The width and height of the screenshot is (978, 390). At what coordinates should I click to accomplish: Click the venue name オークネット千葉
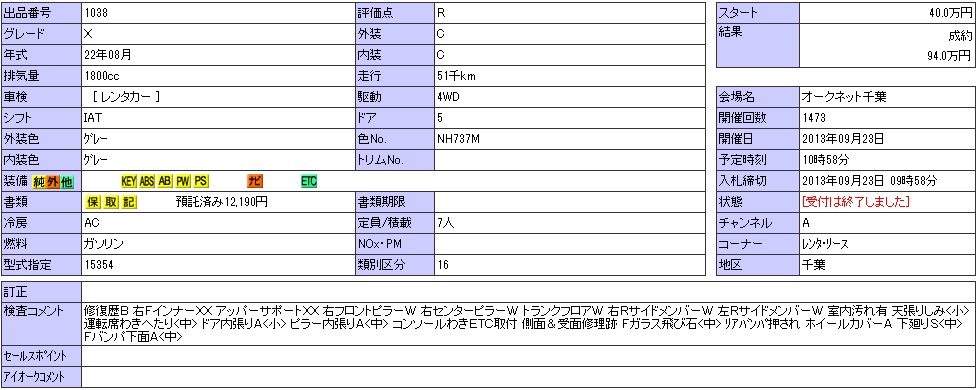843,97
